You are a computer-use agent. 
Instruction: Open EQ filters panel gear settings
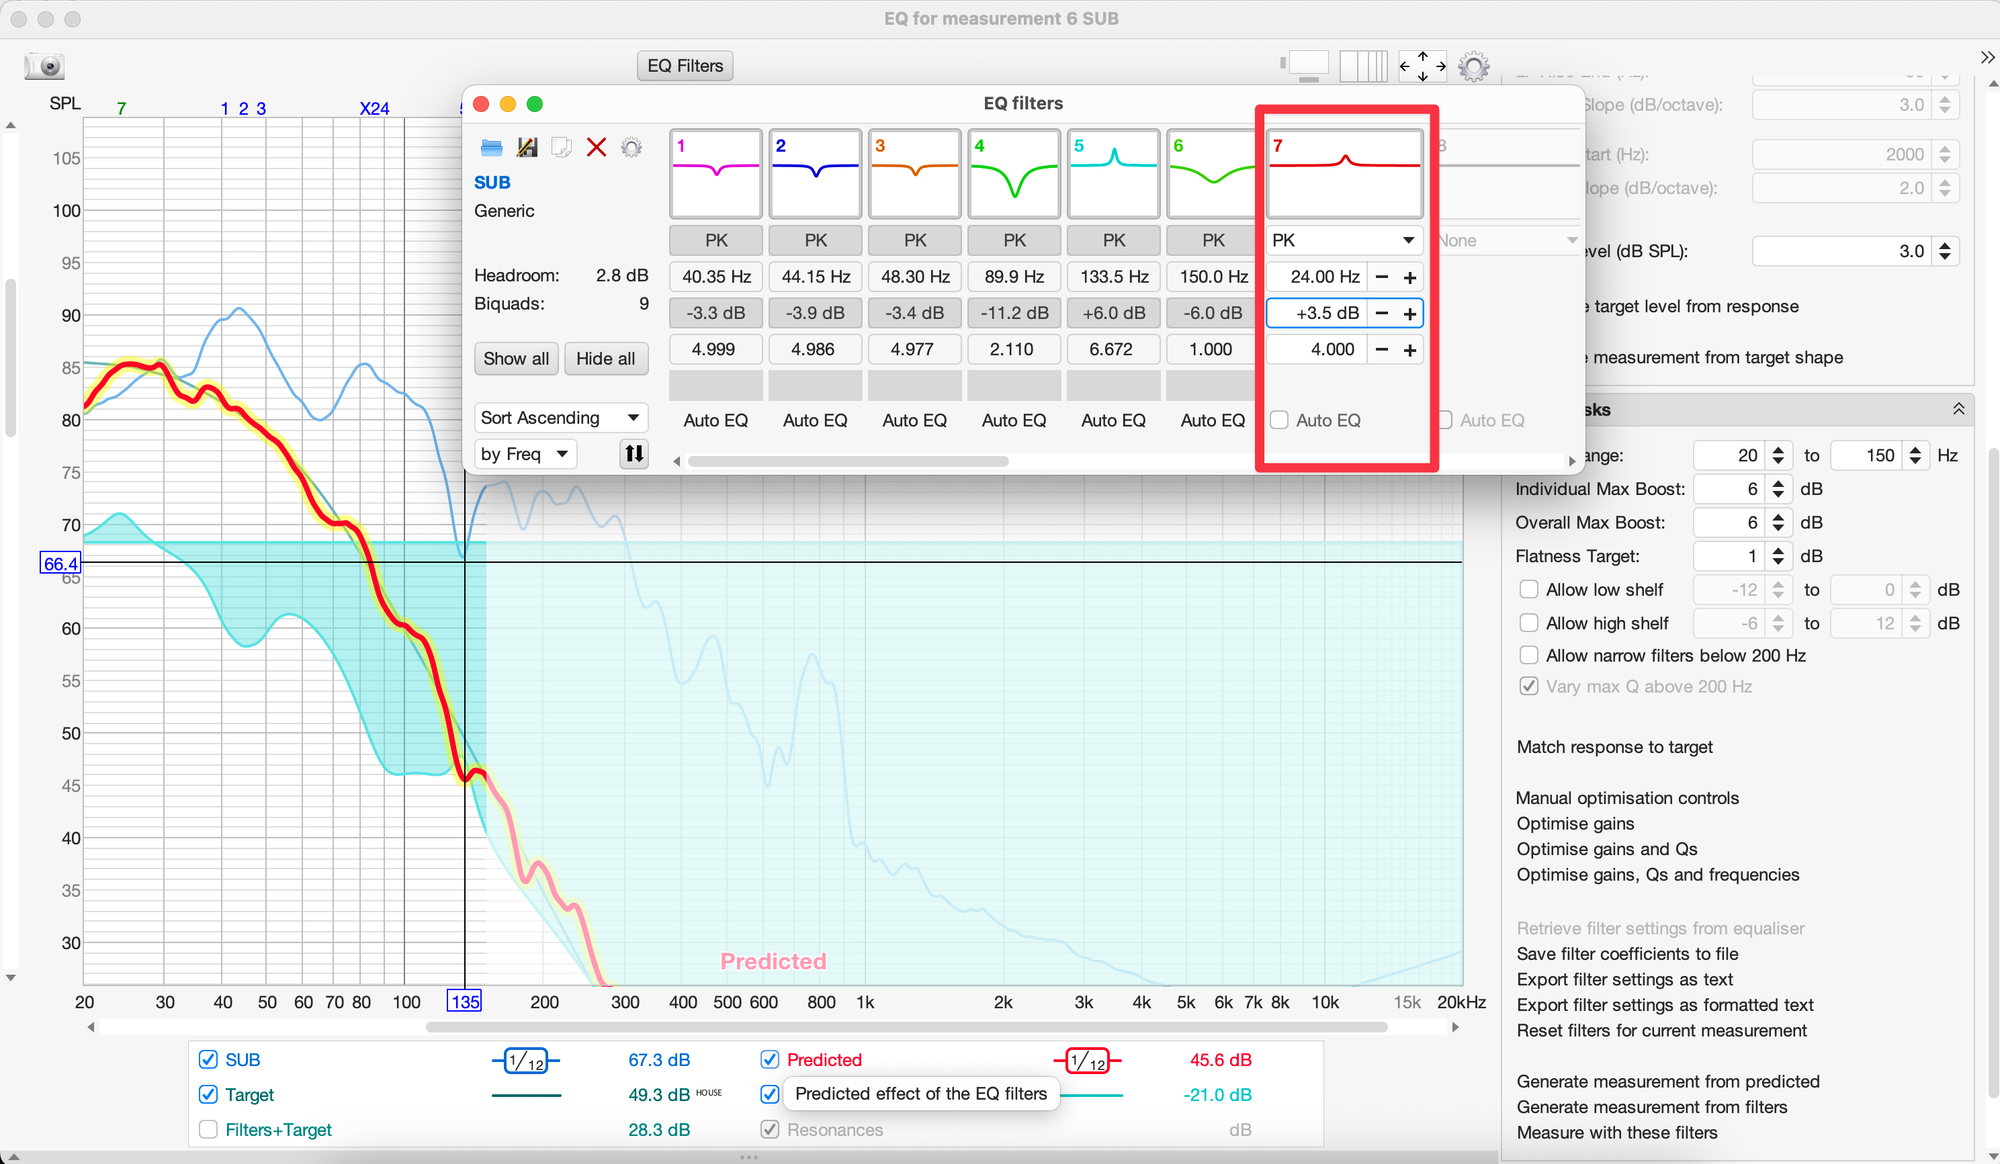point(631,148)
